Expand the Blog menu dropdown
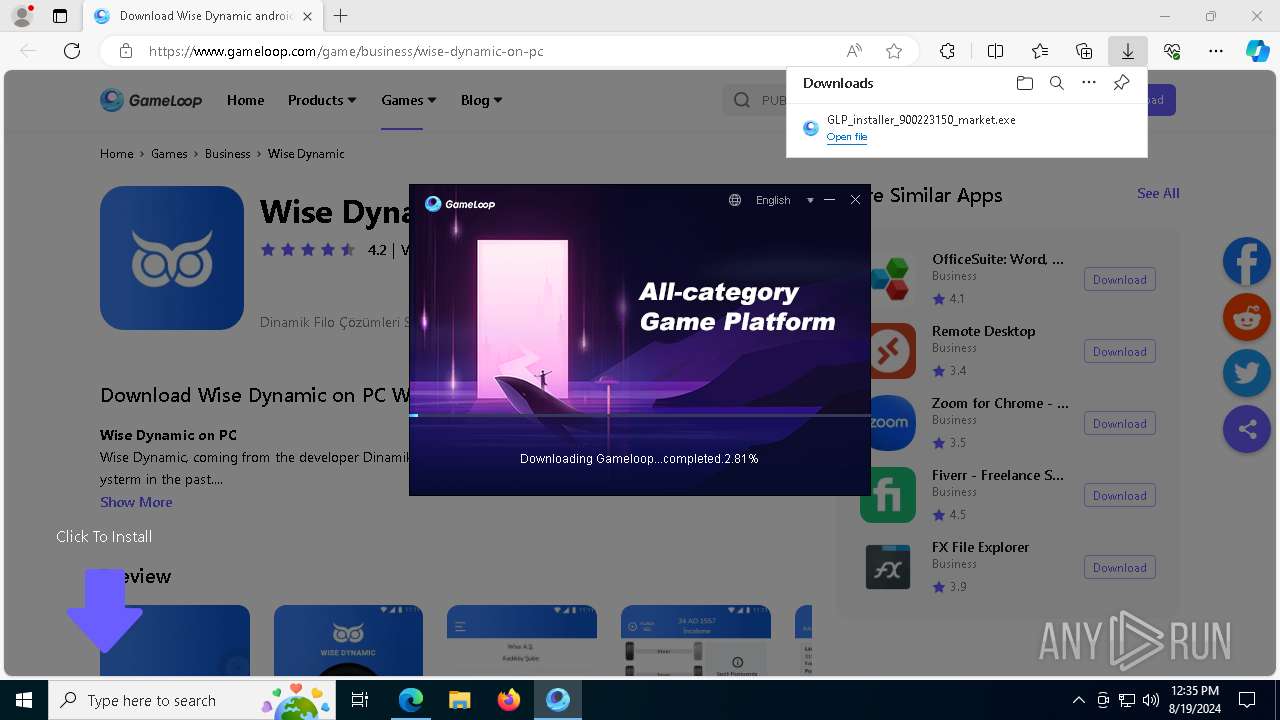 (x=482, y=100)
